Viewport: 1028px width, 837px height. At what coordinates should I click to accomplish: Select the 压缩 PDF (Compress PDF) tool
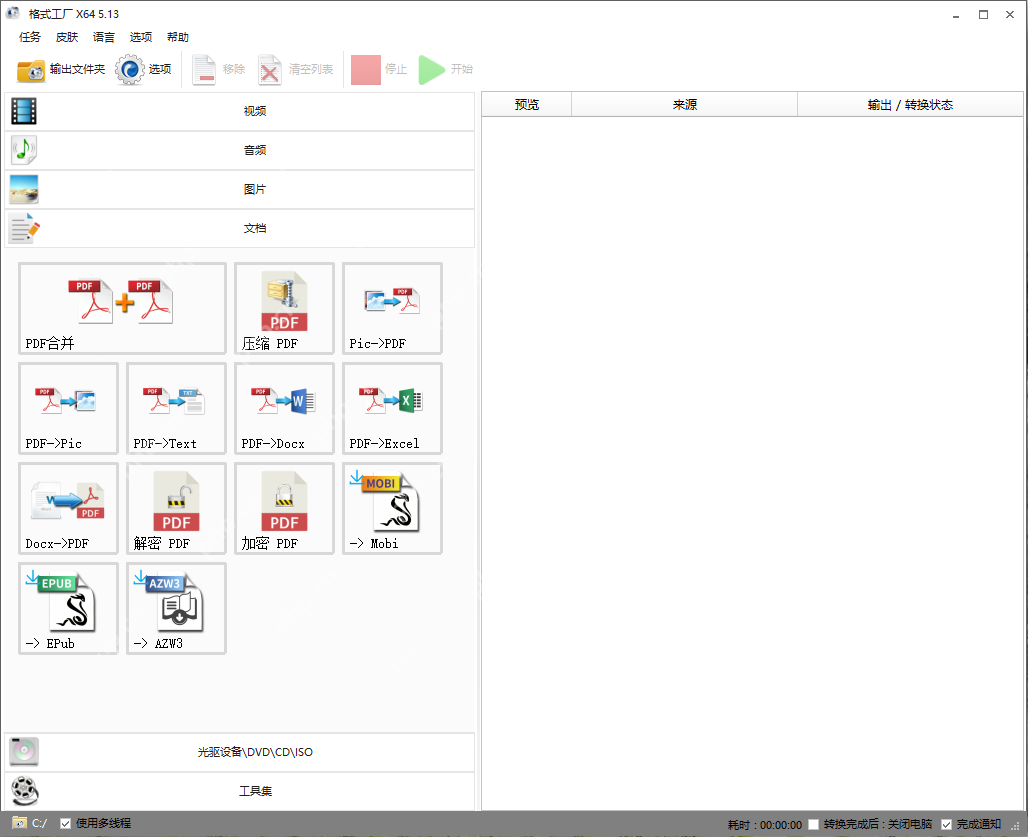click(x=283, y=308)
